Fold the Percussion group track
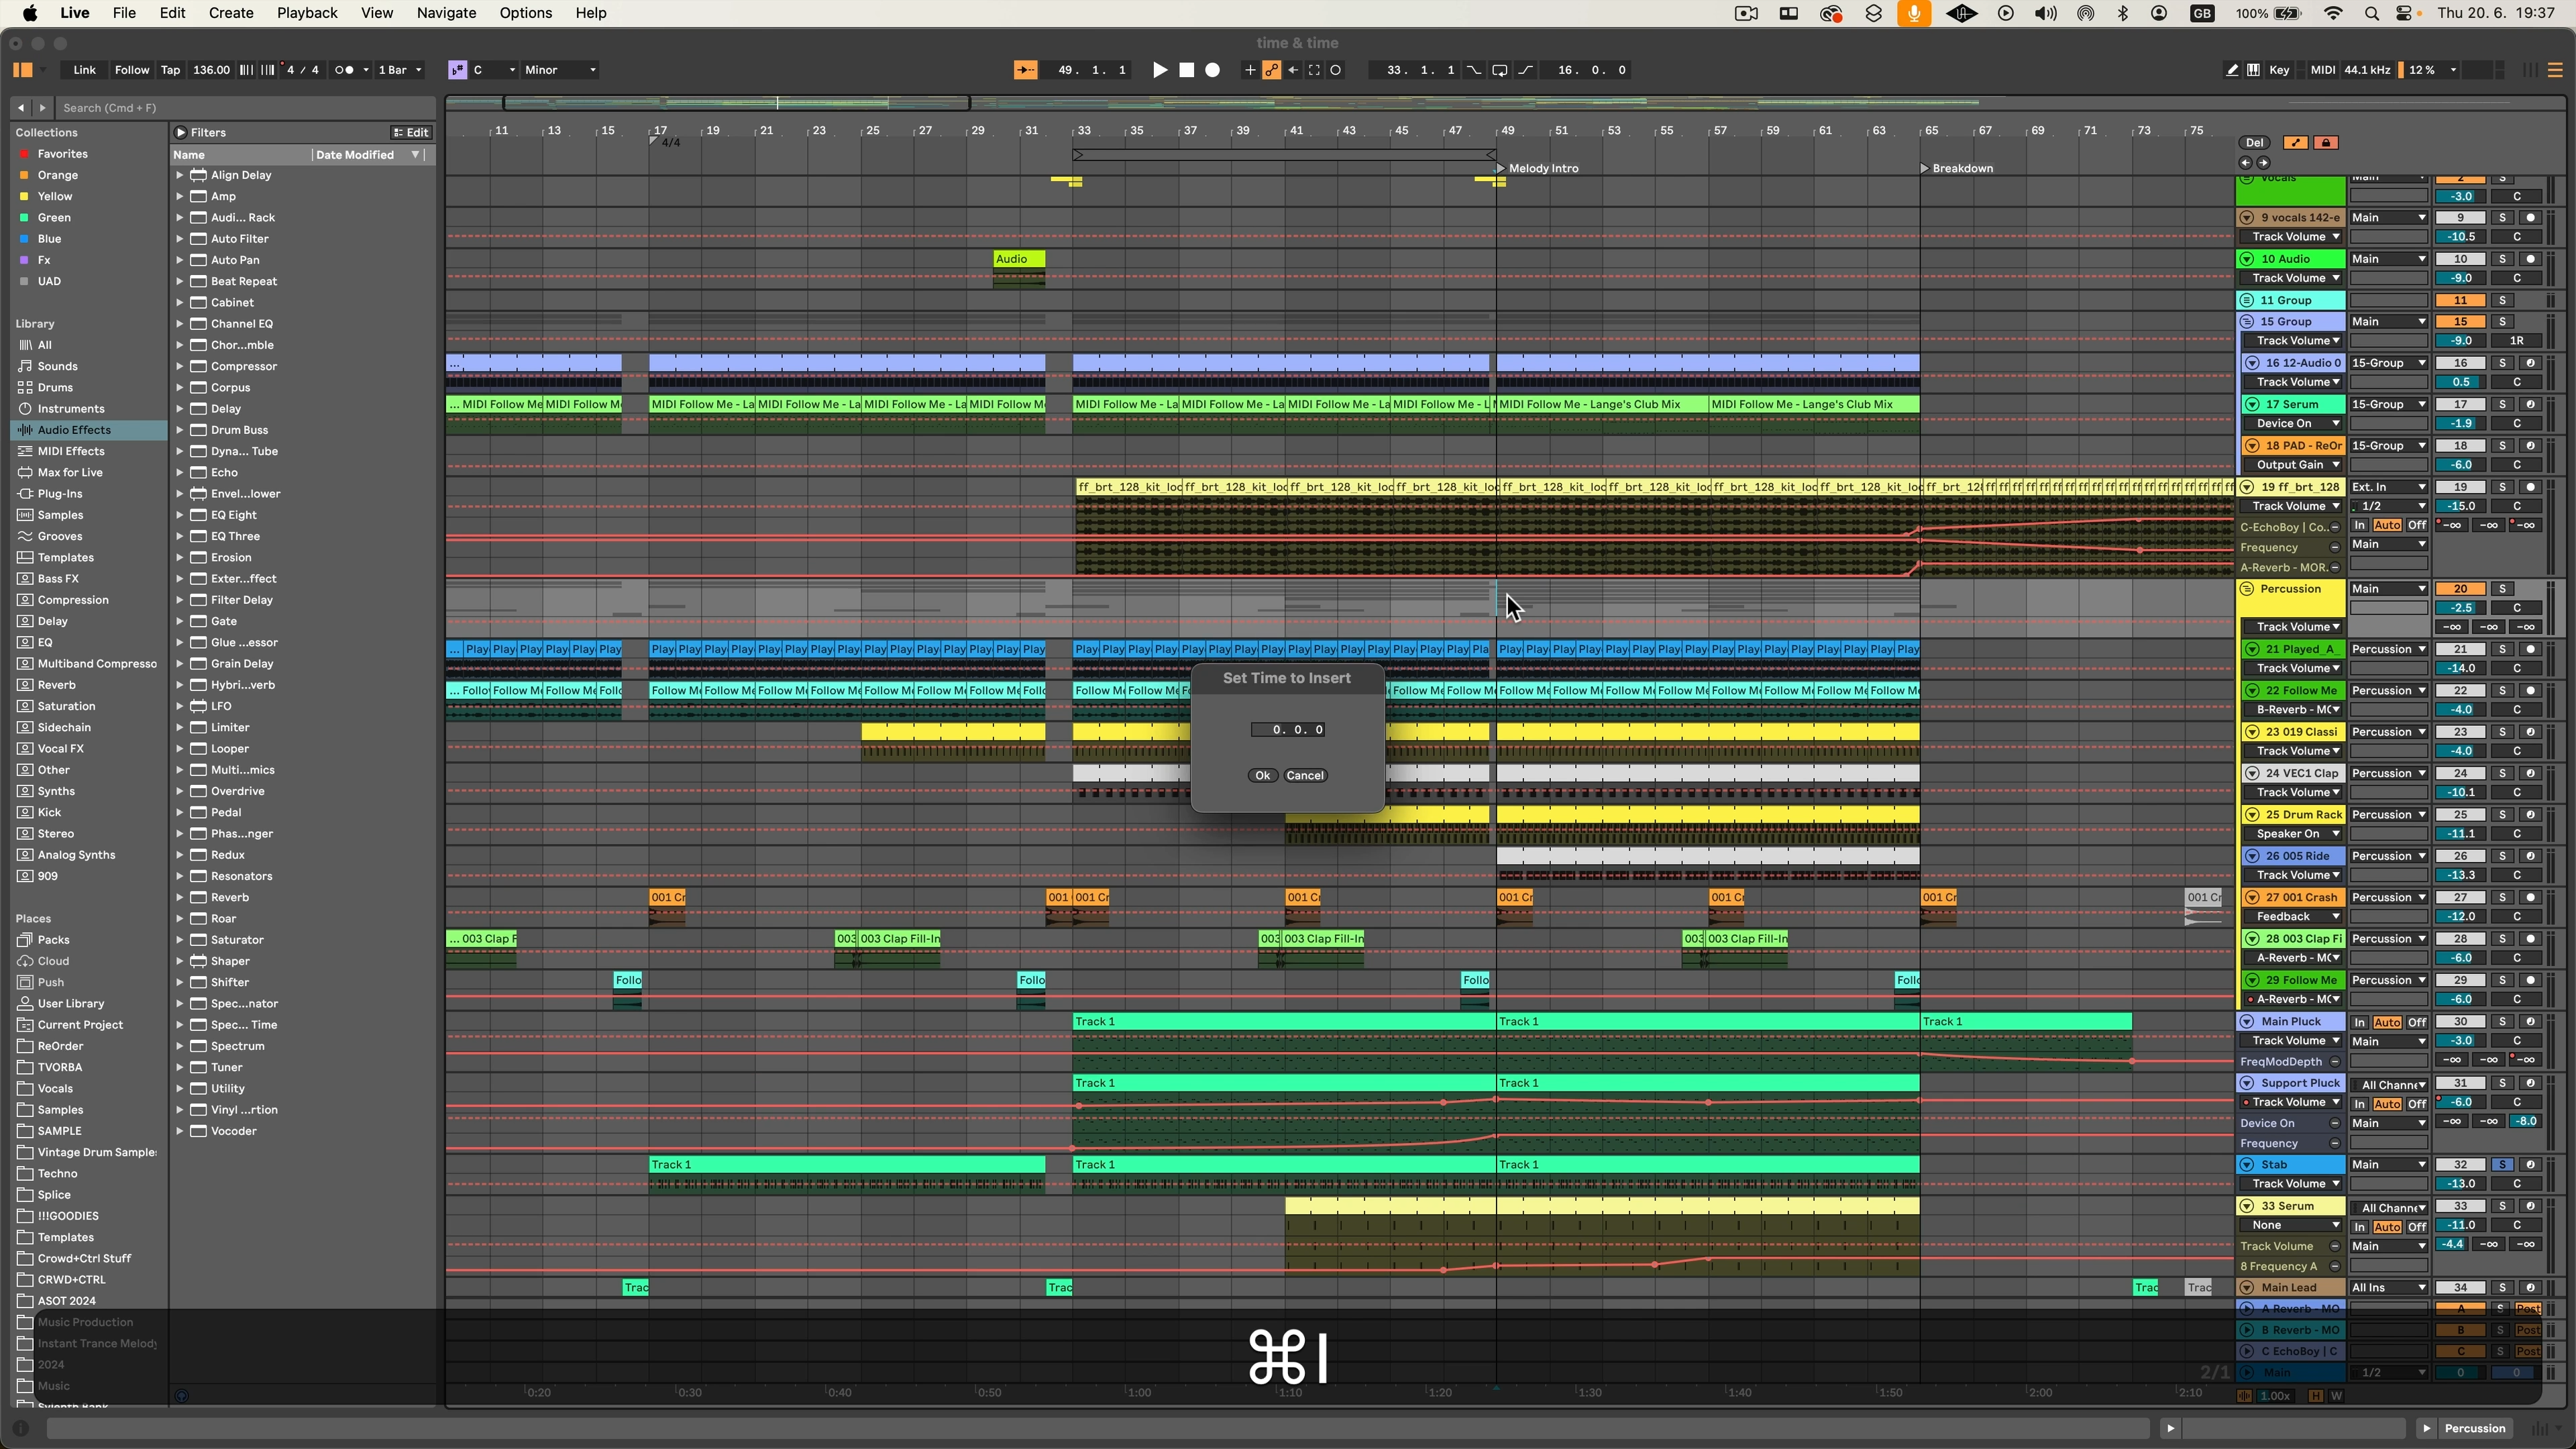Image resolution: width=2576 pixels, height=1449 pixels. coord(2246,589)
